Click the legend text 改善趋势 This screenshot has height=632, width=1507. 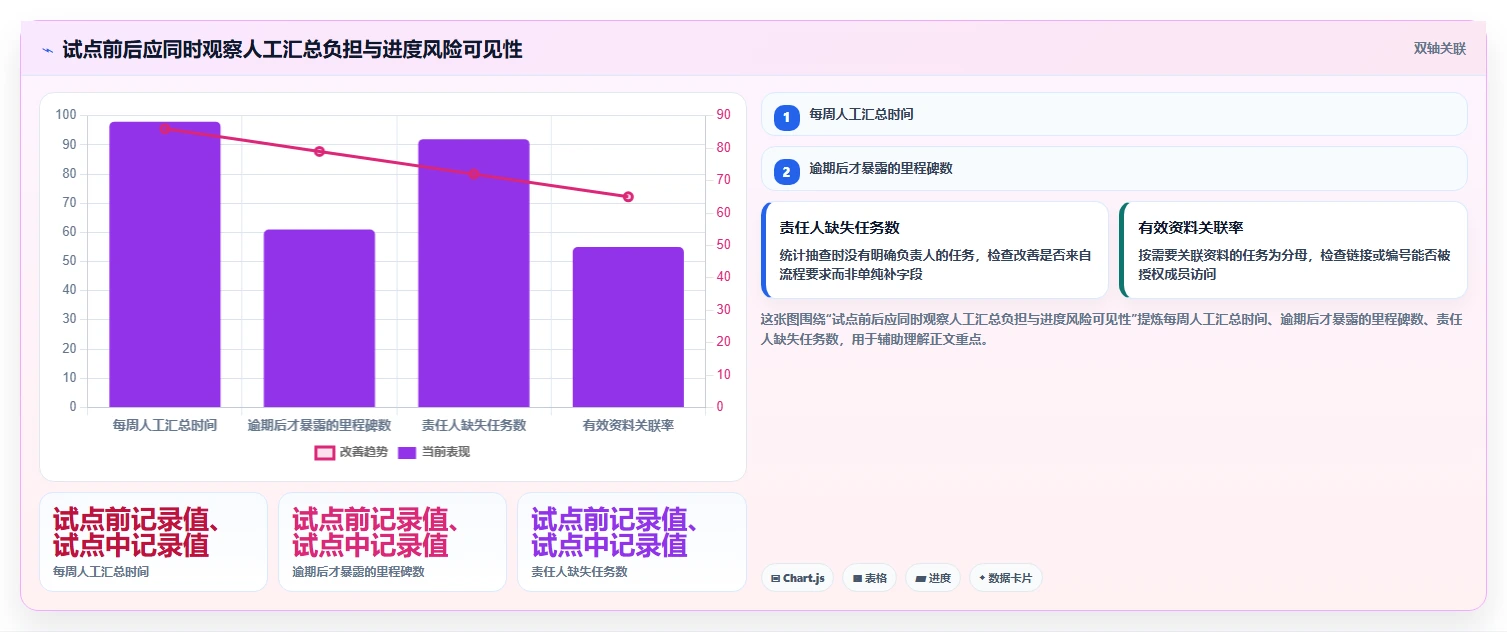click(x=364, y=452)
